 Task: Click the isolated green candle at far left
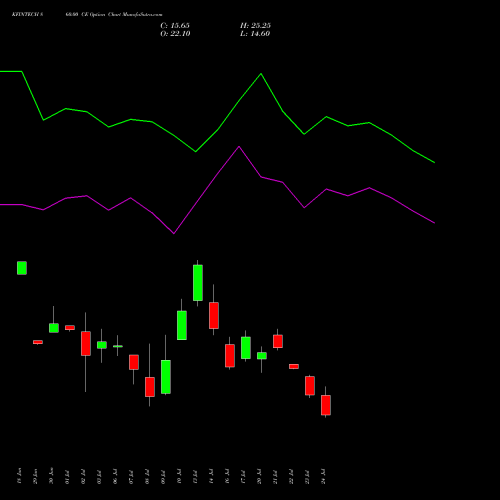tap(22, 268)
